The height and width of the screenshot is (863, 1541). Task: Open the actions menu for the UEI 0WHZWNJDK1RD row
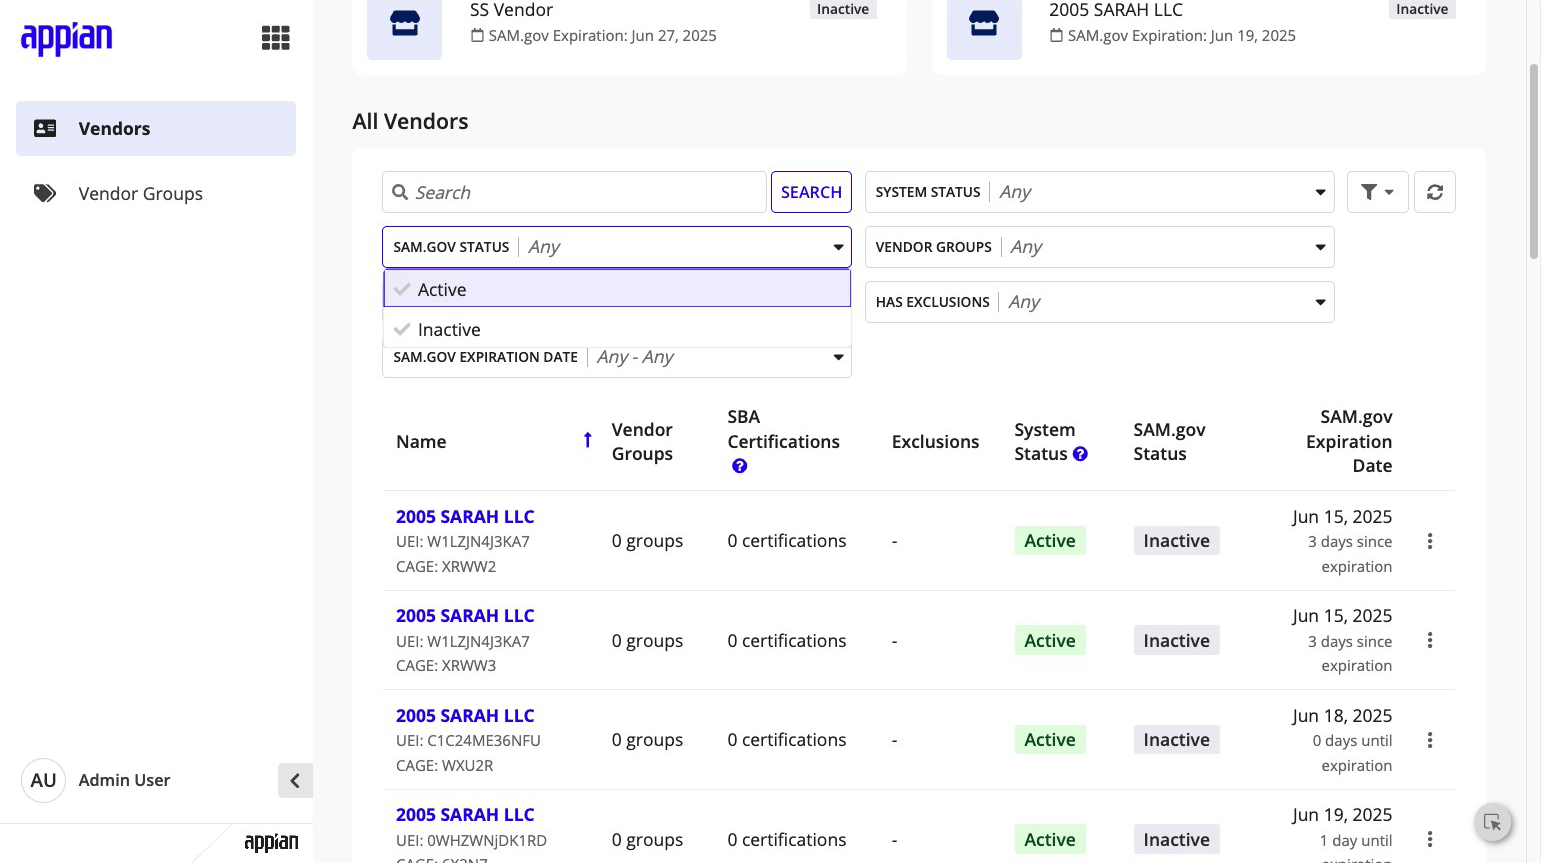click(1430, 839)
